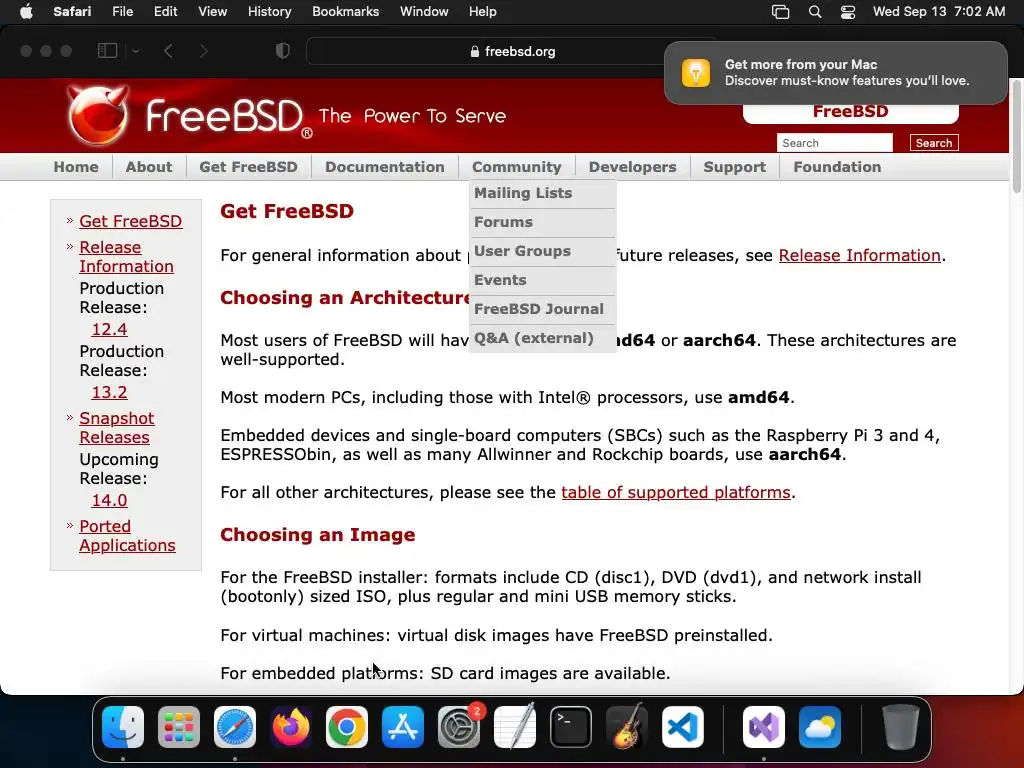Open sidebar Release Information link
Image resolution: width=1024 pixels, height=768 pixels.
coord(126,257)
